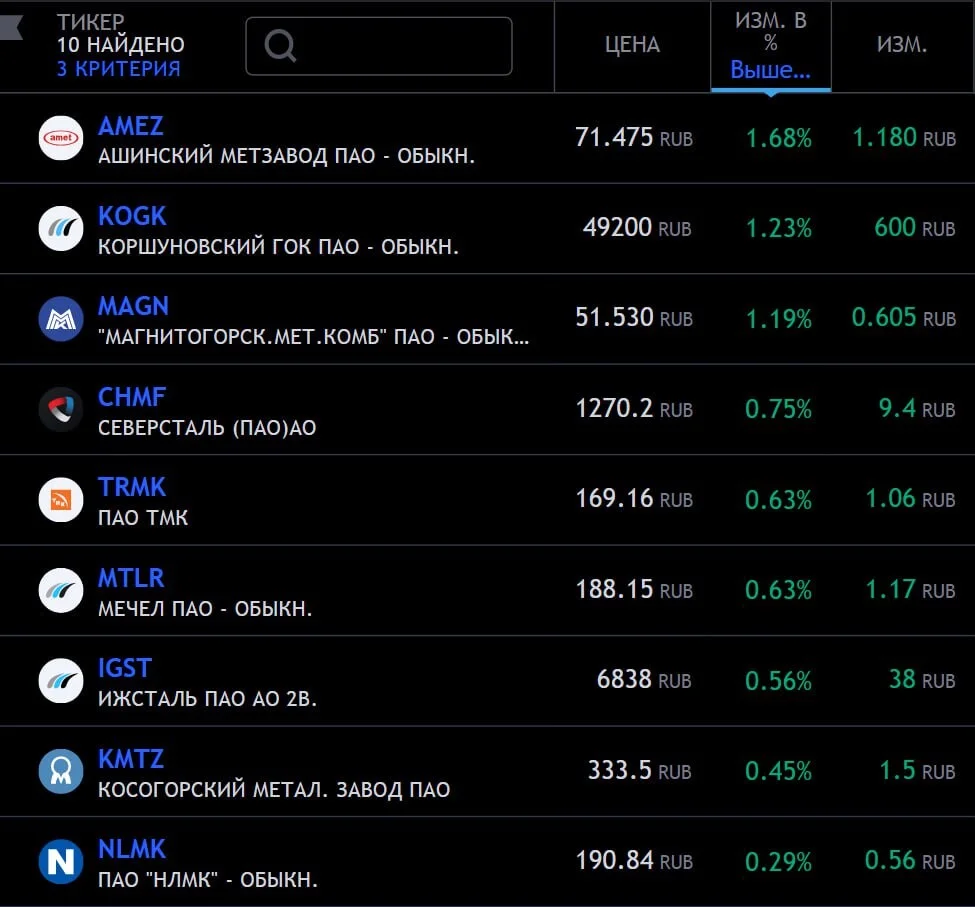Click the 0.45% change value

point(779,771)
